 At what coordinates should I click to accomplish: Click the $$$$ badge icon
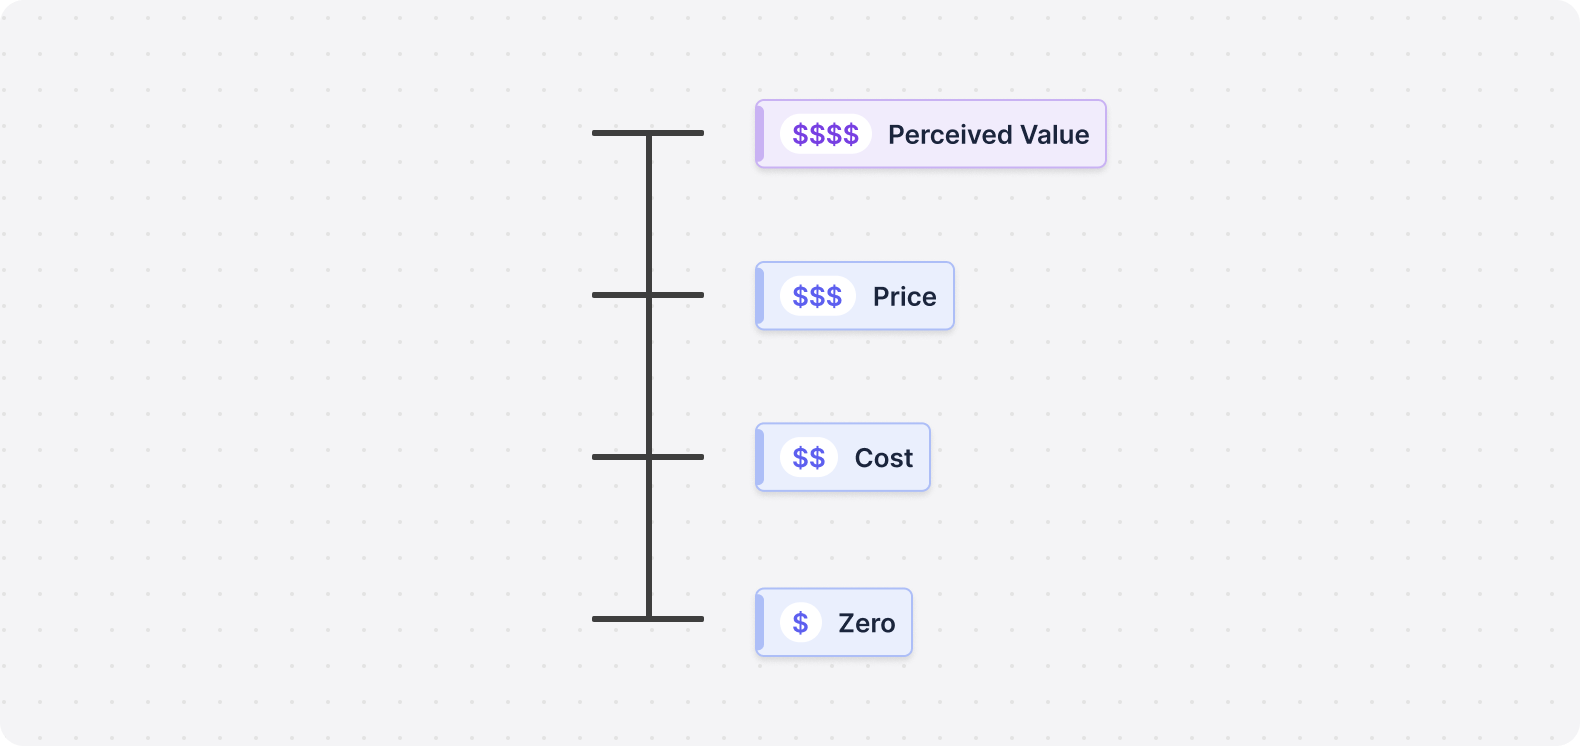pos(826,134)
